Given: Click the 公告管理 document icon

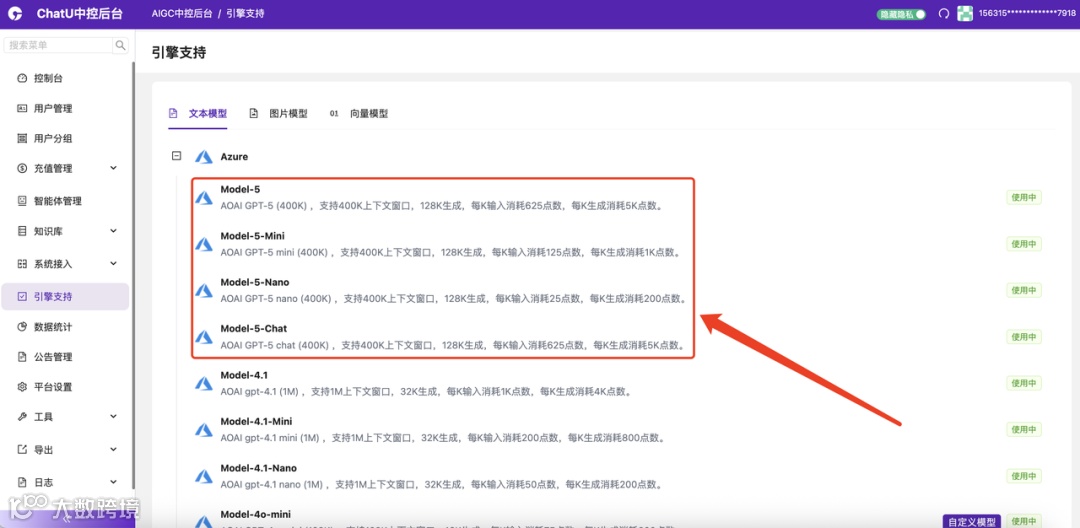Looking at the screenshot, I should [x=22, y=357].
